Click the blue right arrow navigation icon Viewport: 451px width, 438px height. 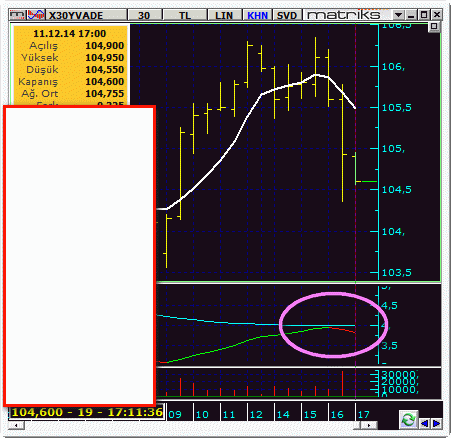pyautogui.click(x=436, y=423)
